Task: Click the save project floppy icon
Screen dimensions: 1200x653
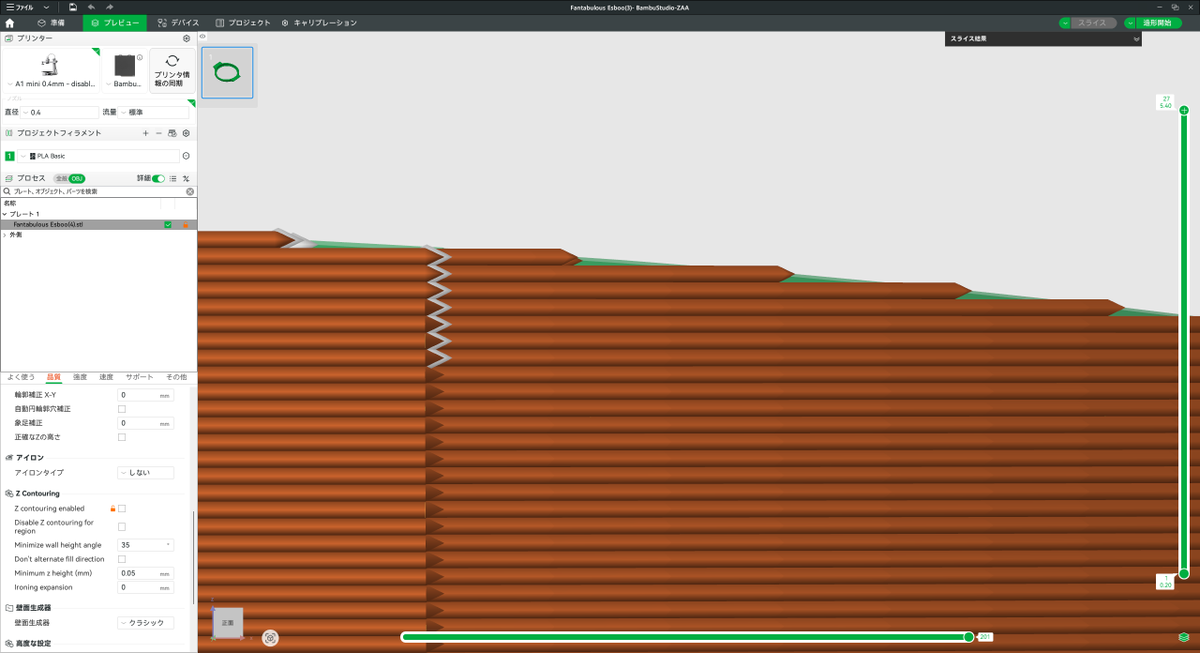Action: point(73,7)
